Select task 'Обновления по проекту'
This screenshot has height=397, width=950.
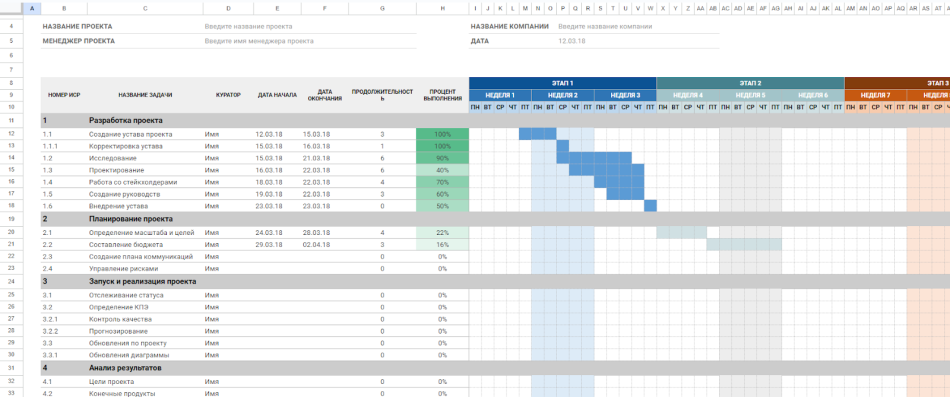point(128,343)
